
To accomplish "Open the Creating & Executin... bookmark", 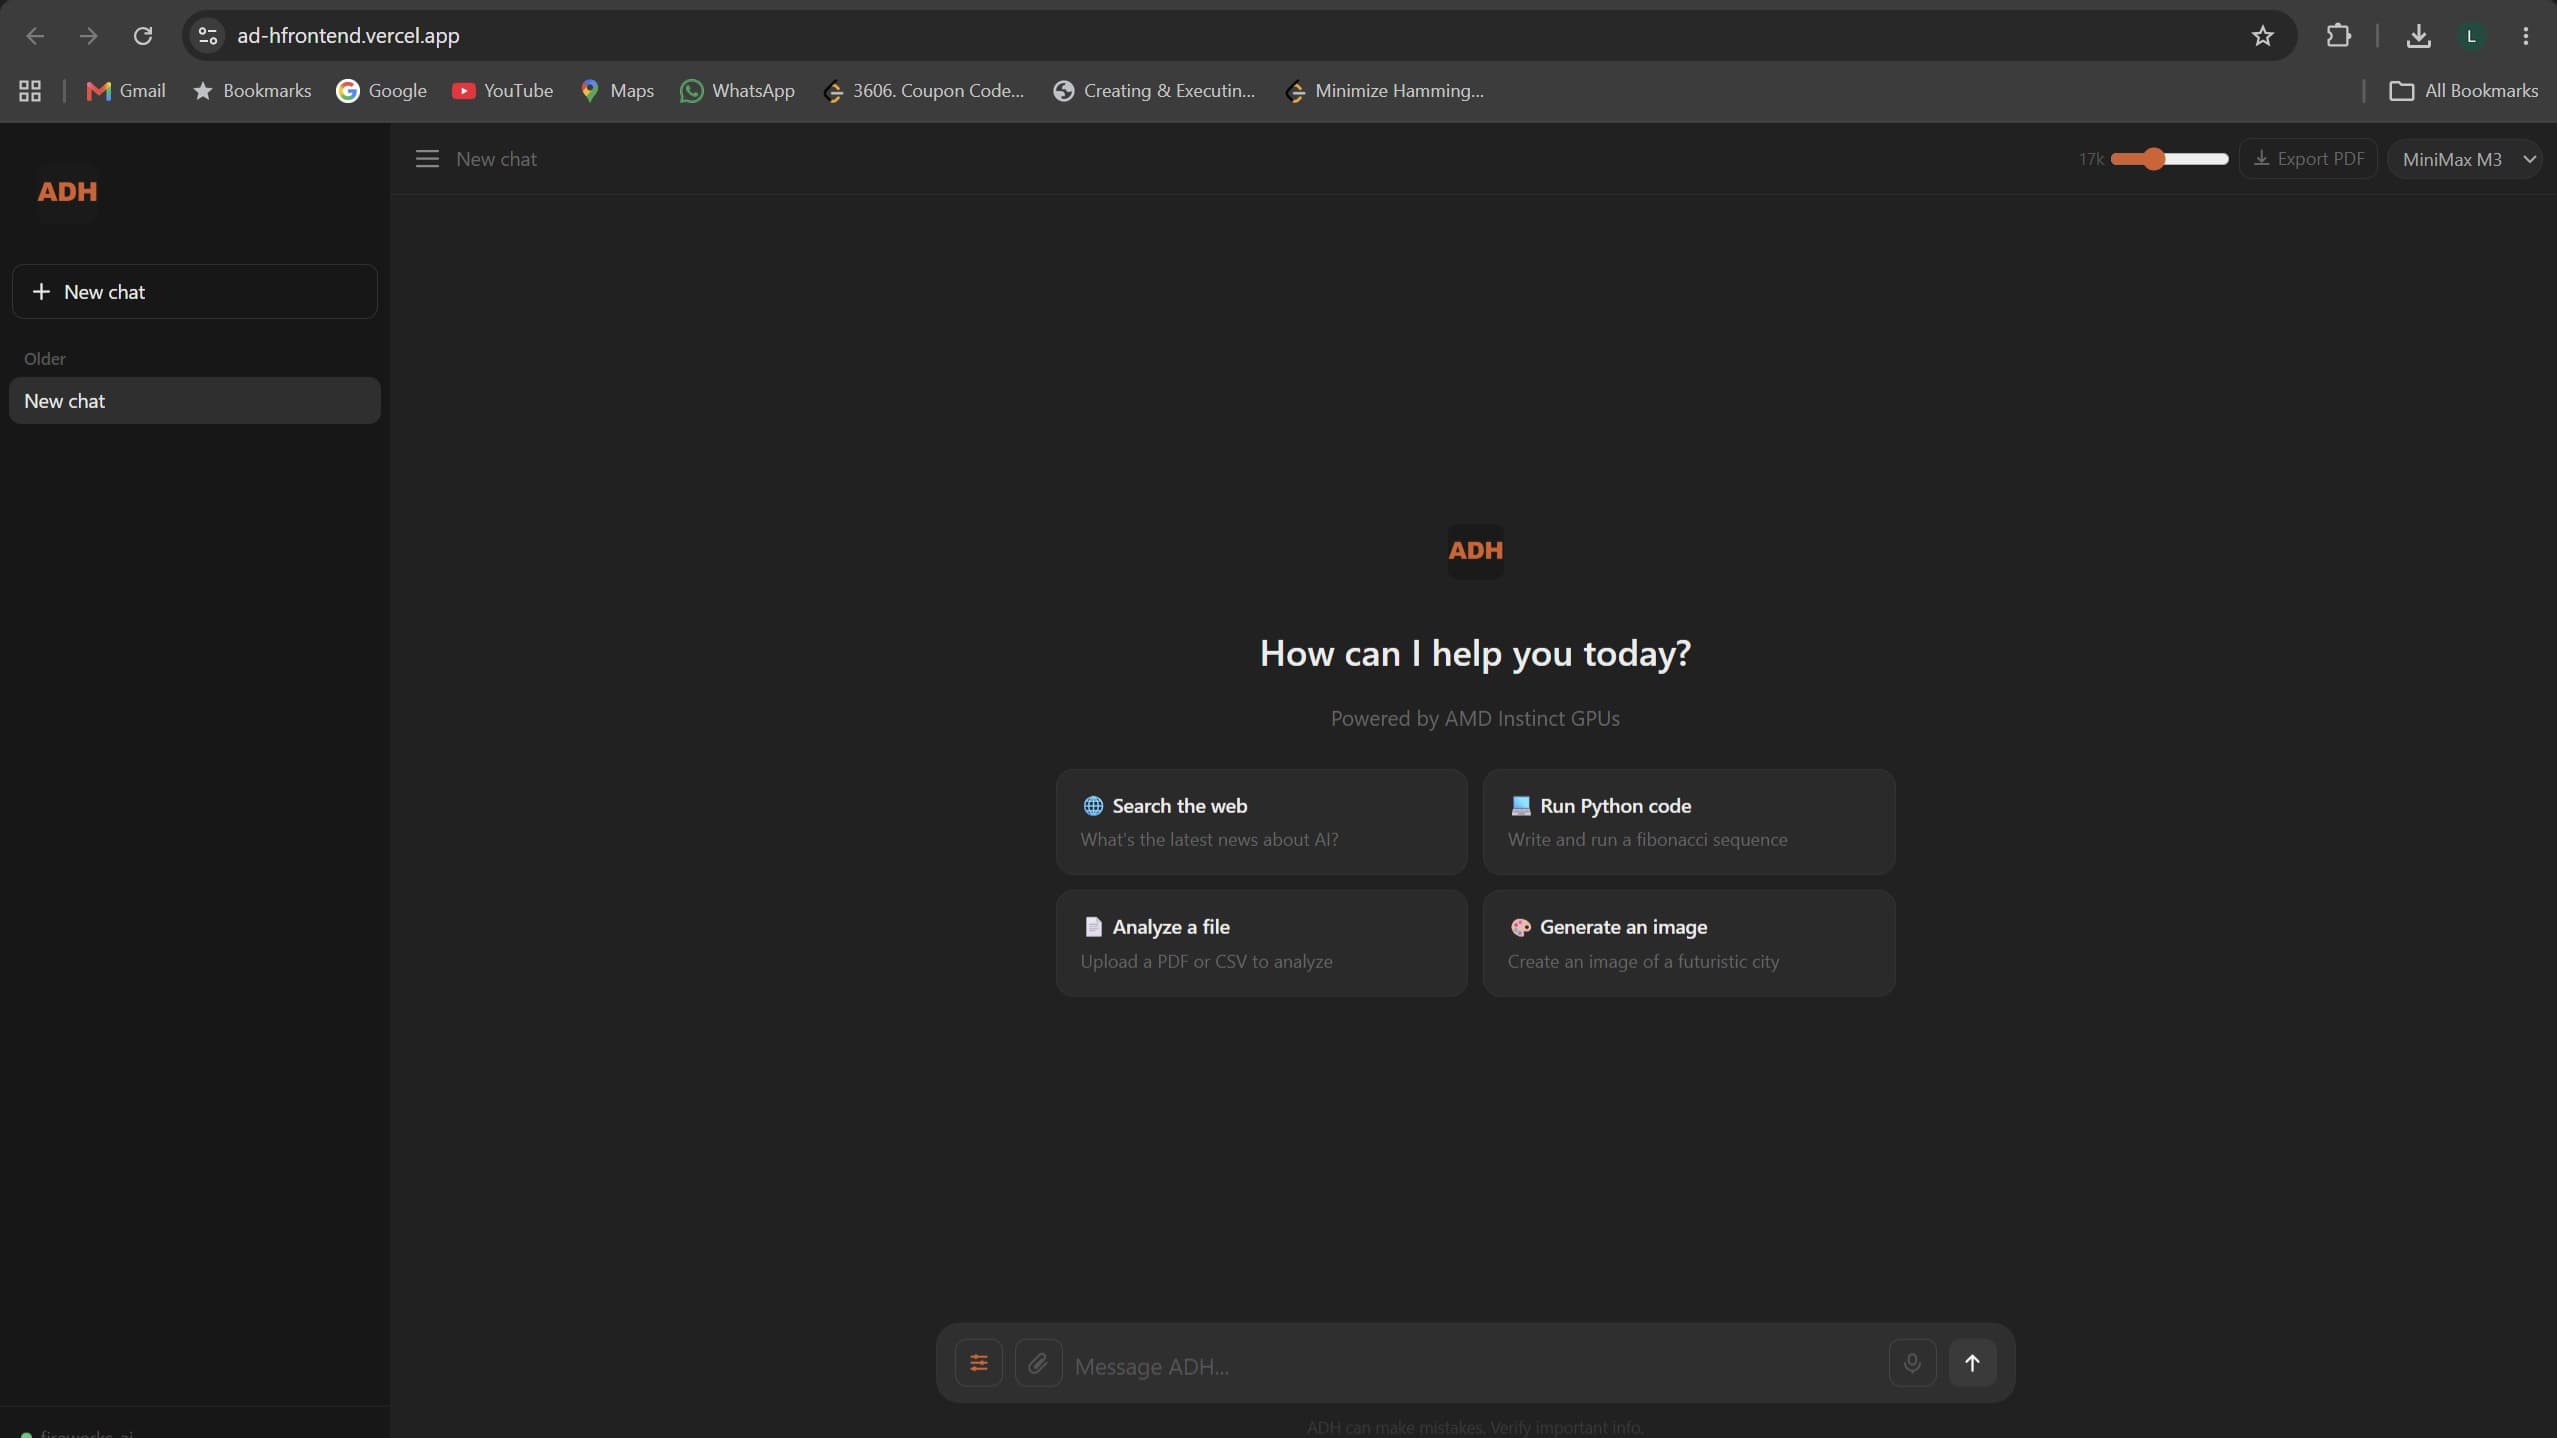I will click(1154, 91).
